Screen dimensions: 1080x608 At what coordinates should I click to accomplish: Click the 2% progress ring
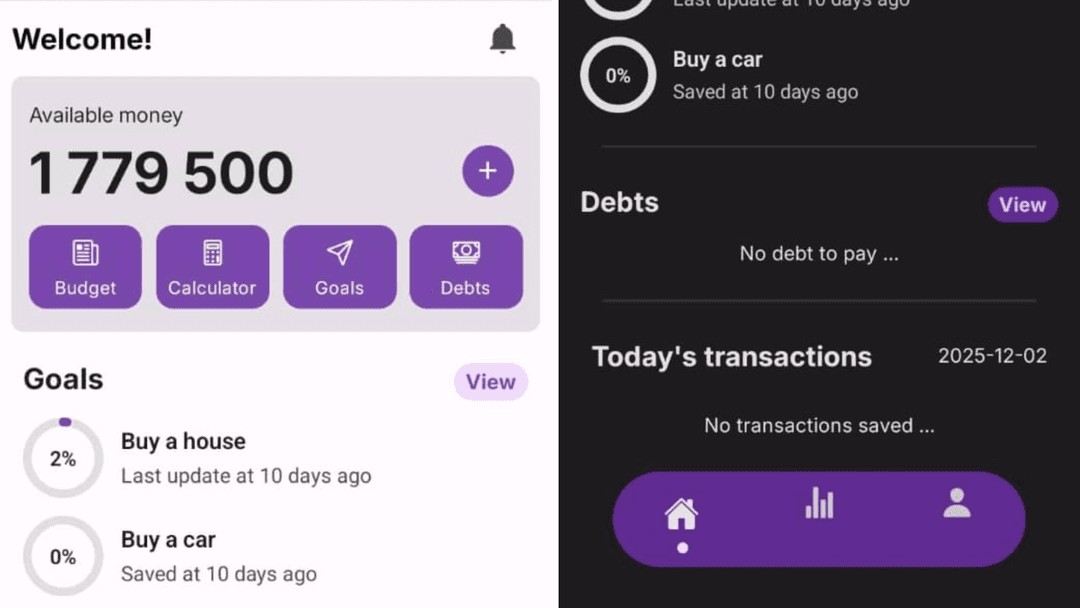coord(63,458)
